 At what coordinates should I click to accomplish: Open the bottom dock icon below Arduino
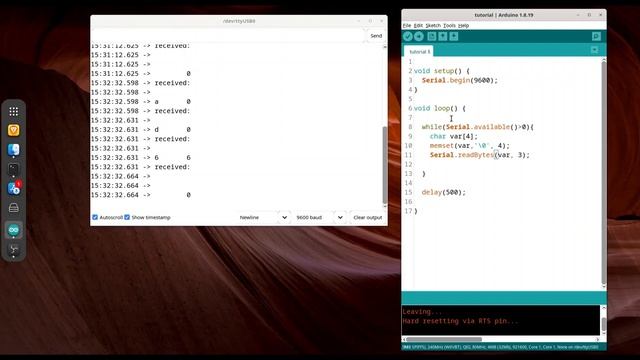pyautogui.click(x=13, y=249)
